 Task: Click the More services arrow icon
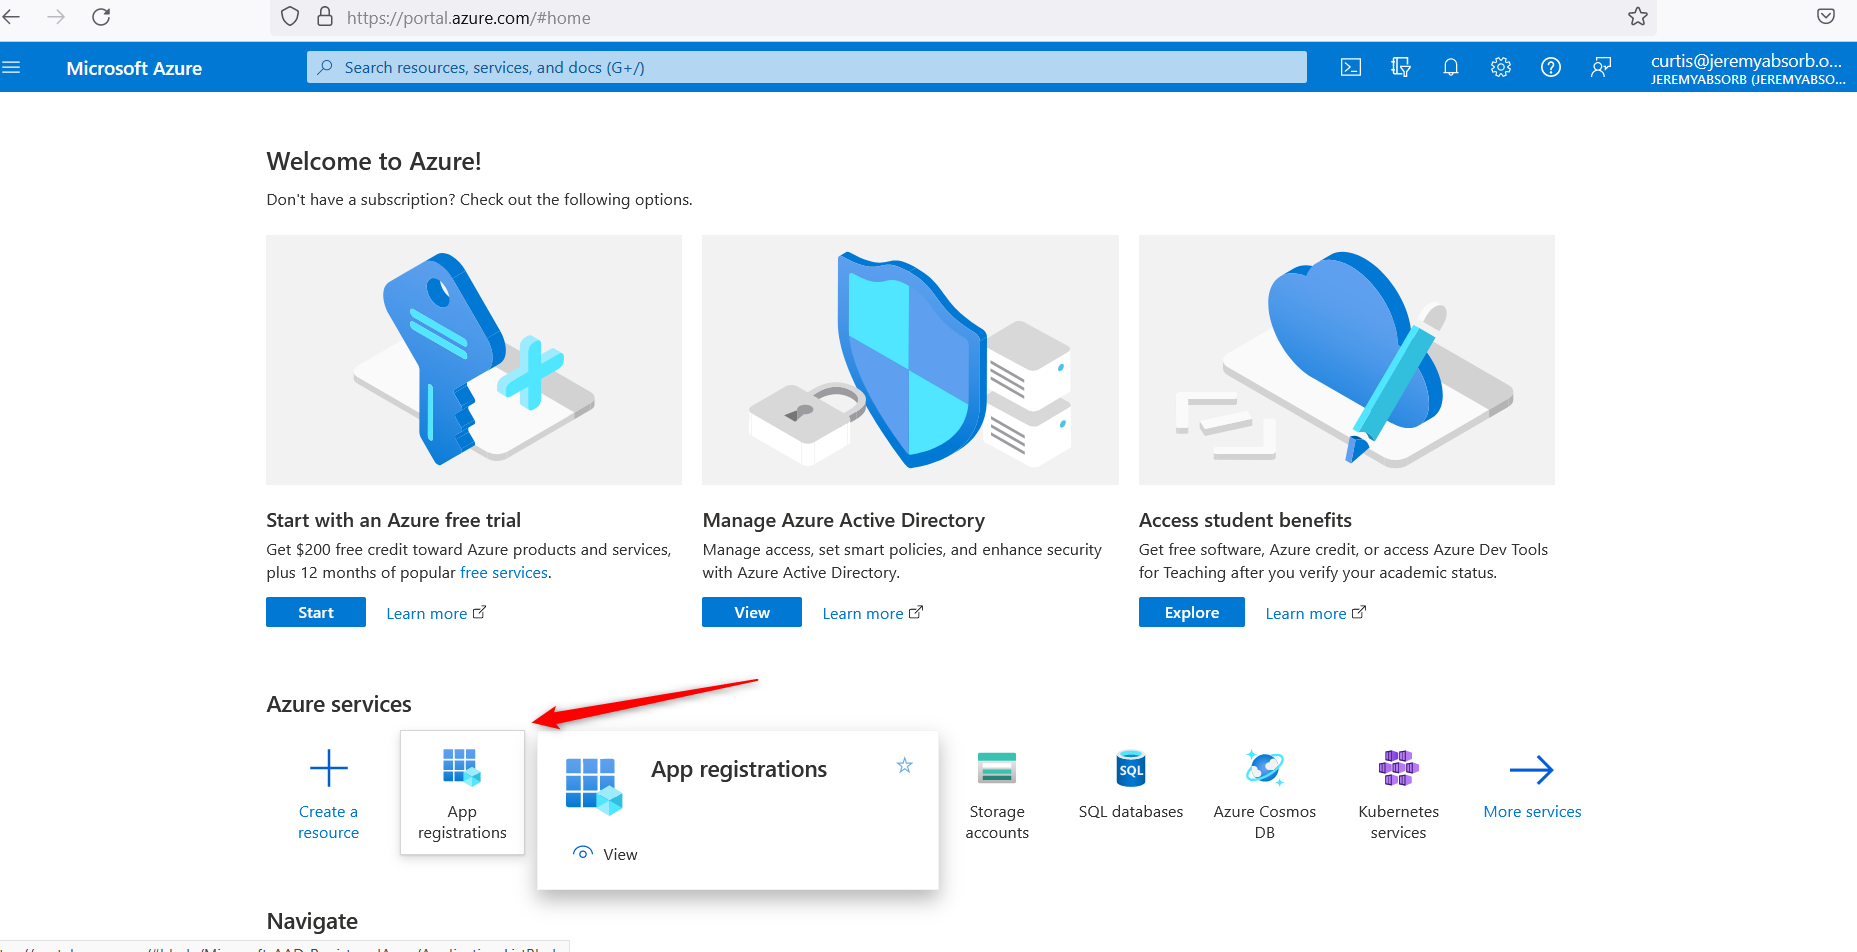tap(1532, 769)
